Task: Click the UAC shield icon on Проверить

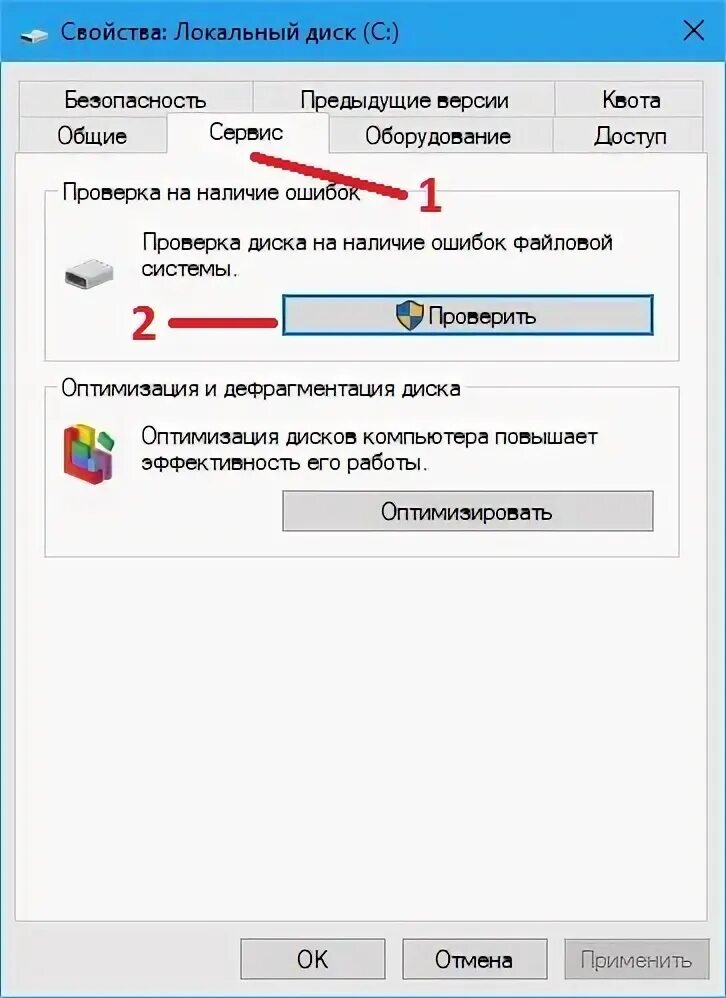Action: coord(409,316)
